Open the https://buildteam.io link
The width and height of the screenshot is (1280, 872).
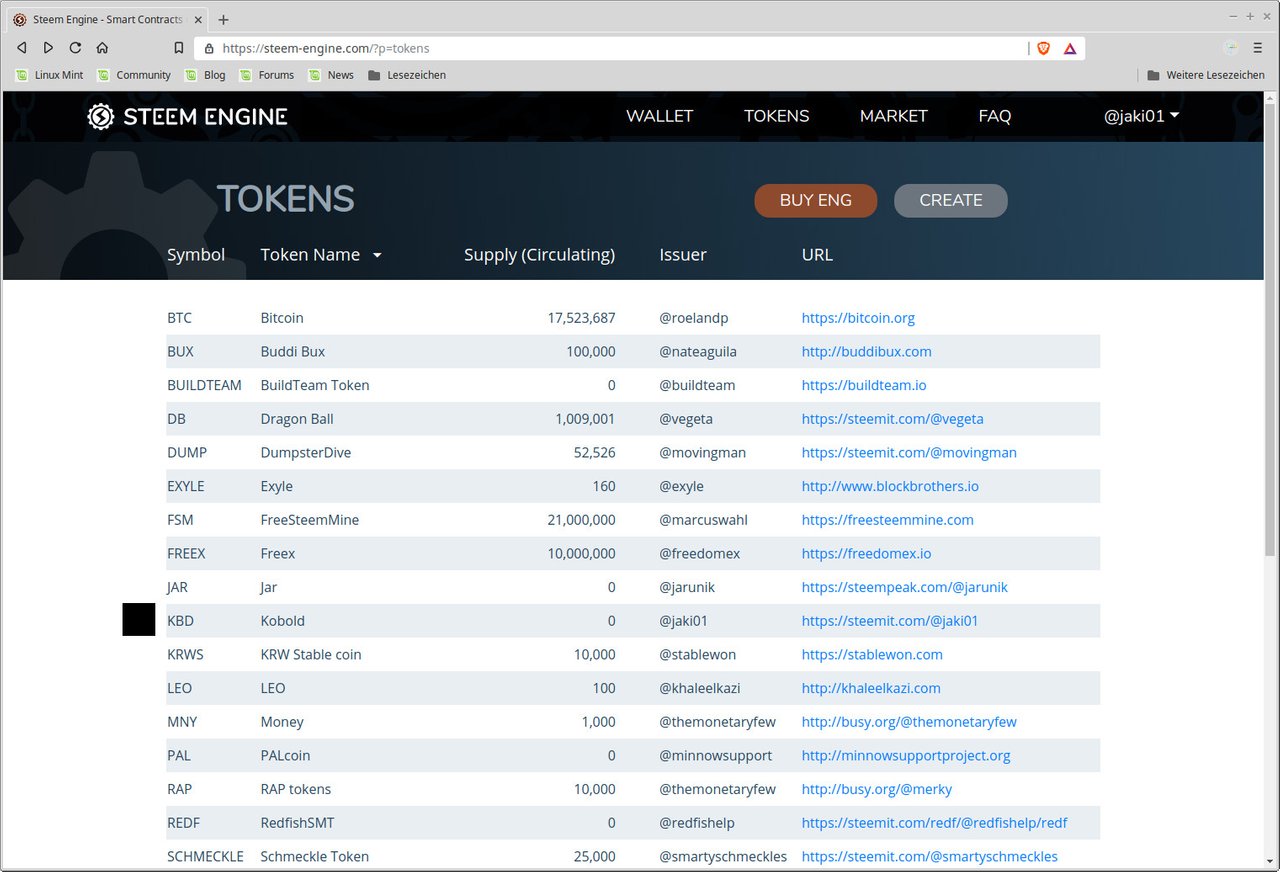coord(863,385)
